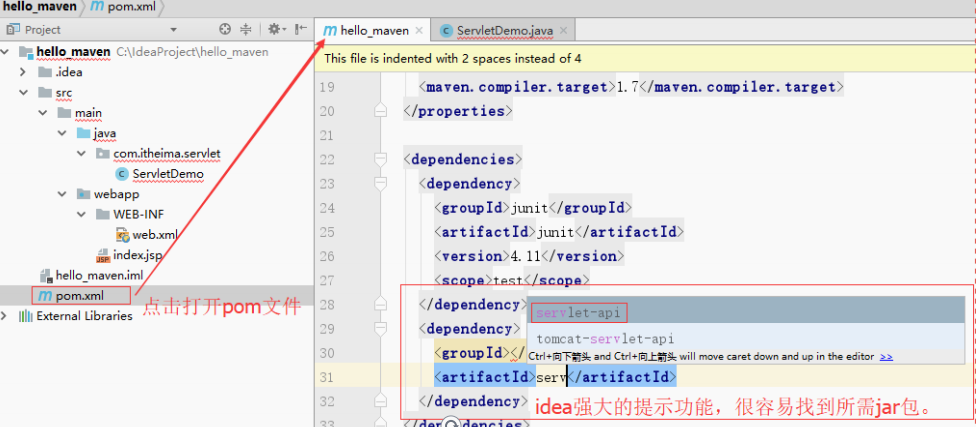
Task: Toggle fold marker at line 20 properties
Action: click(x=380, y=111)
